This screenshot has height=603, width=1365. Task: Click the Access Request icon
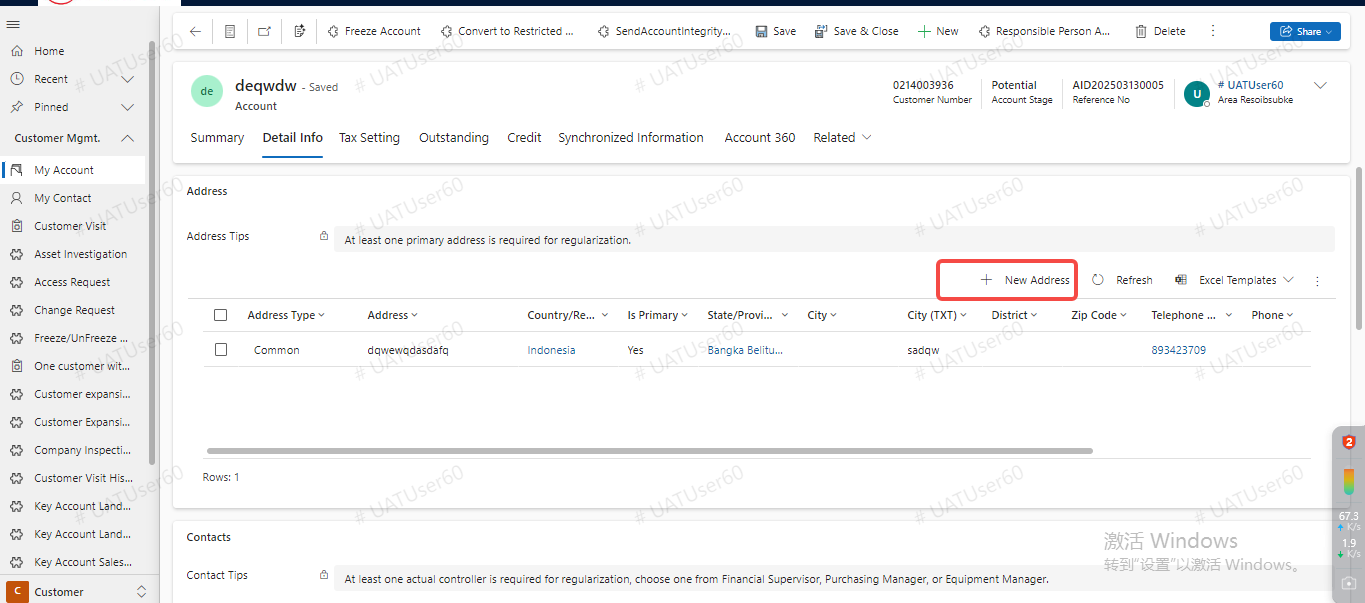(16, 282)
